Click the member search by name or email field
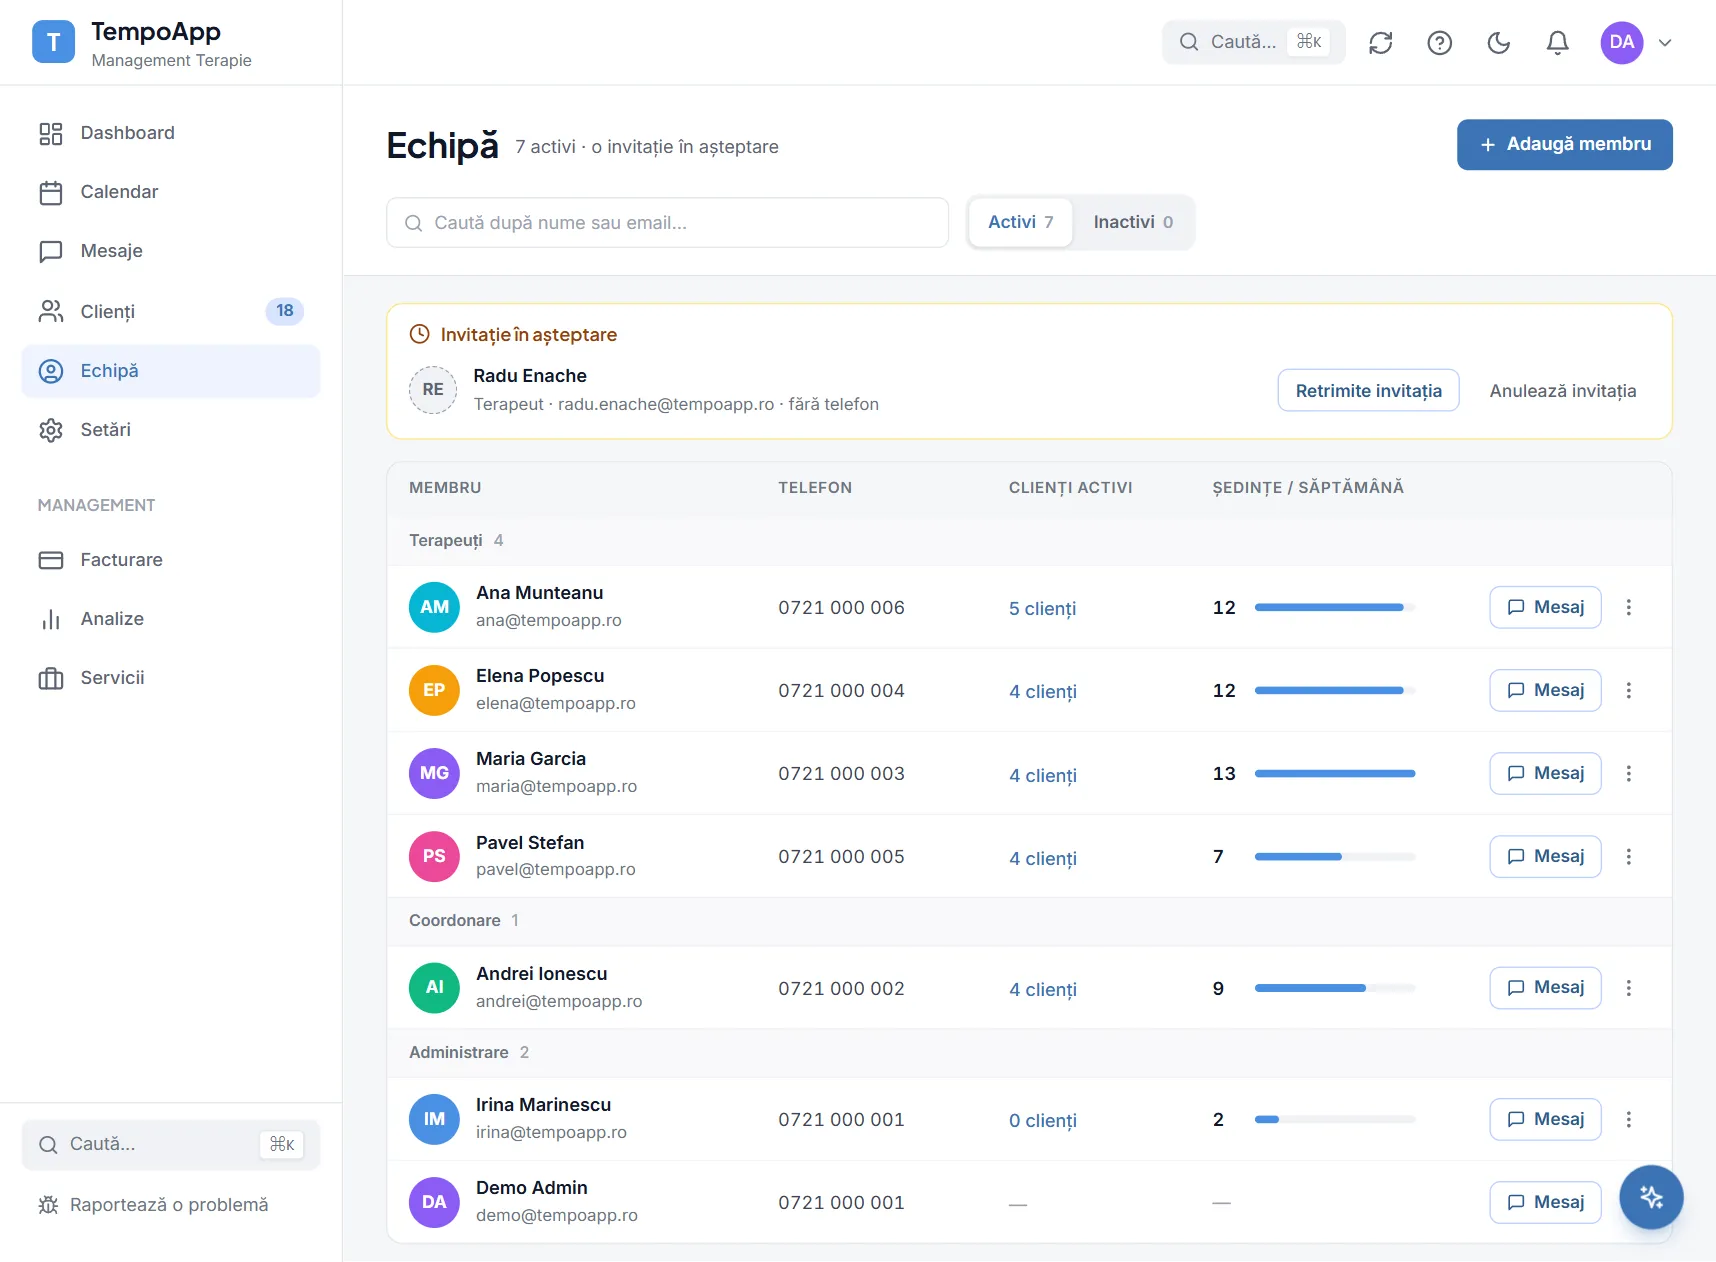Screen dimensions: 1716x1262 667,222
